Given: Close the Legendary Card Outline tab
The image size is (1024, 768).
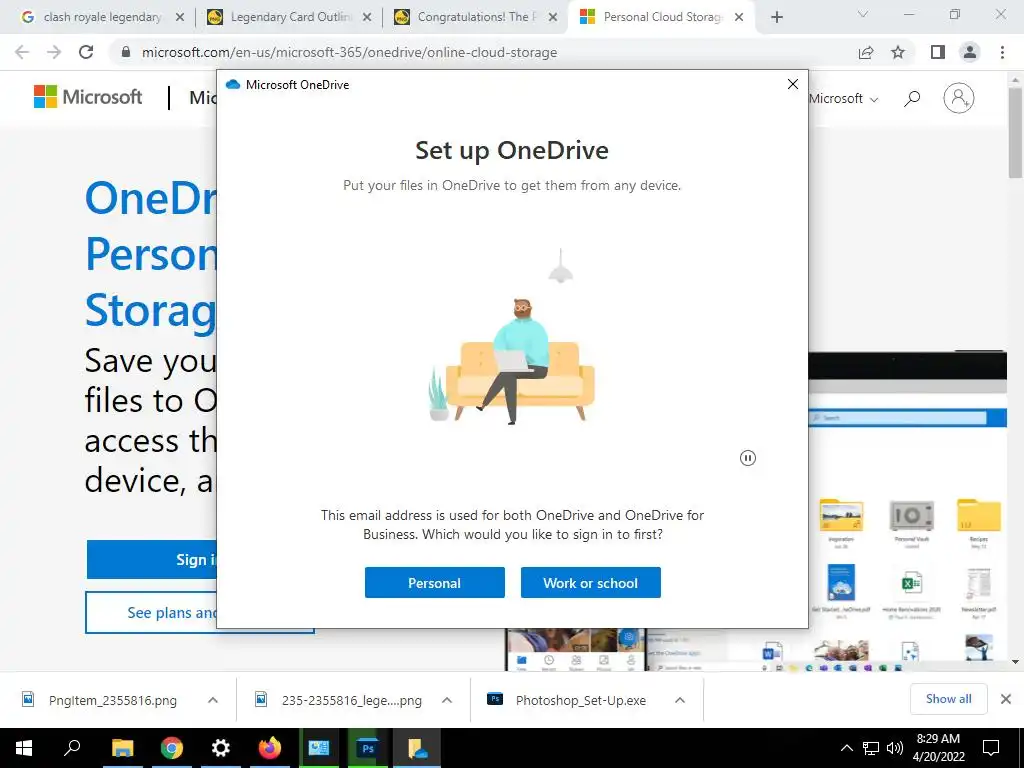Looking at the screenshot, I should tap(367, 17).
